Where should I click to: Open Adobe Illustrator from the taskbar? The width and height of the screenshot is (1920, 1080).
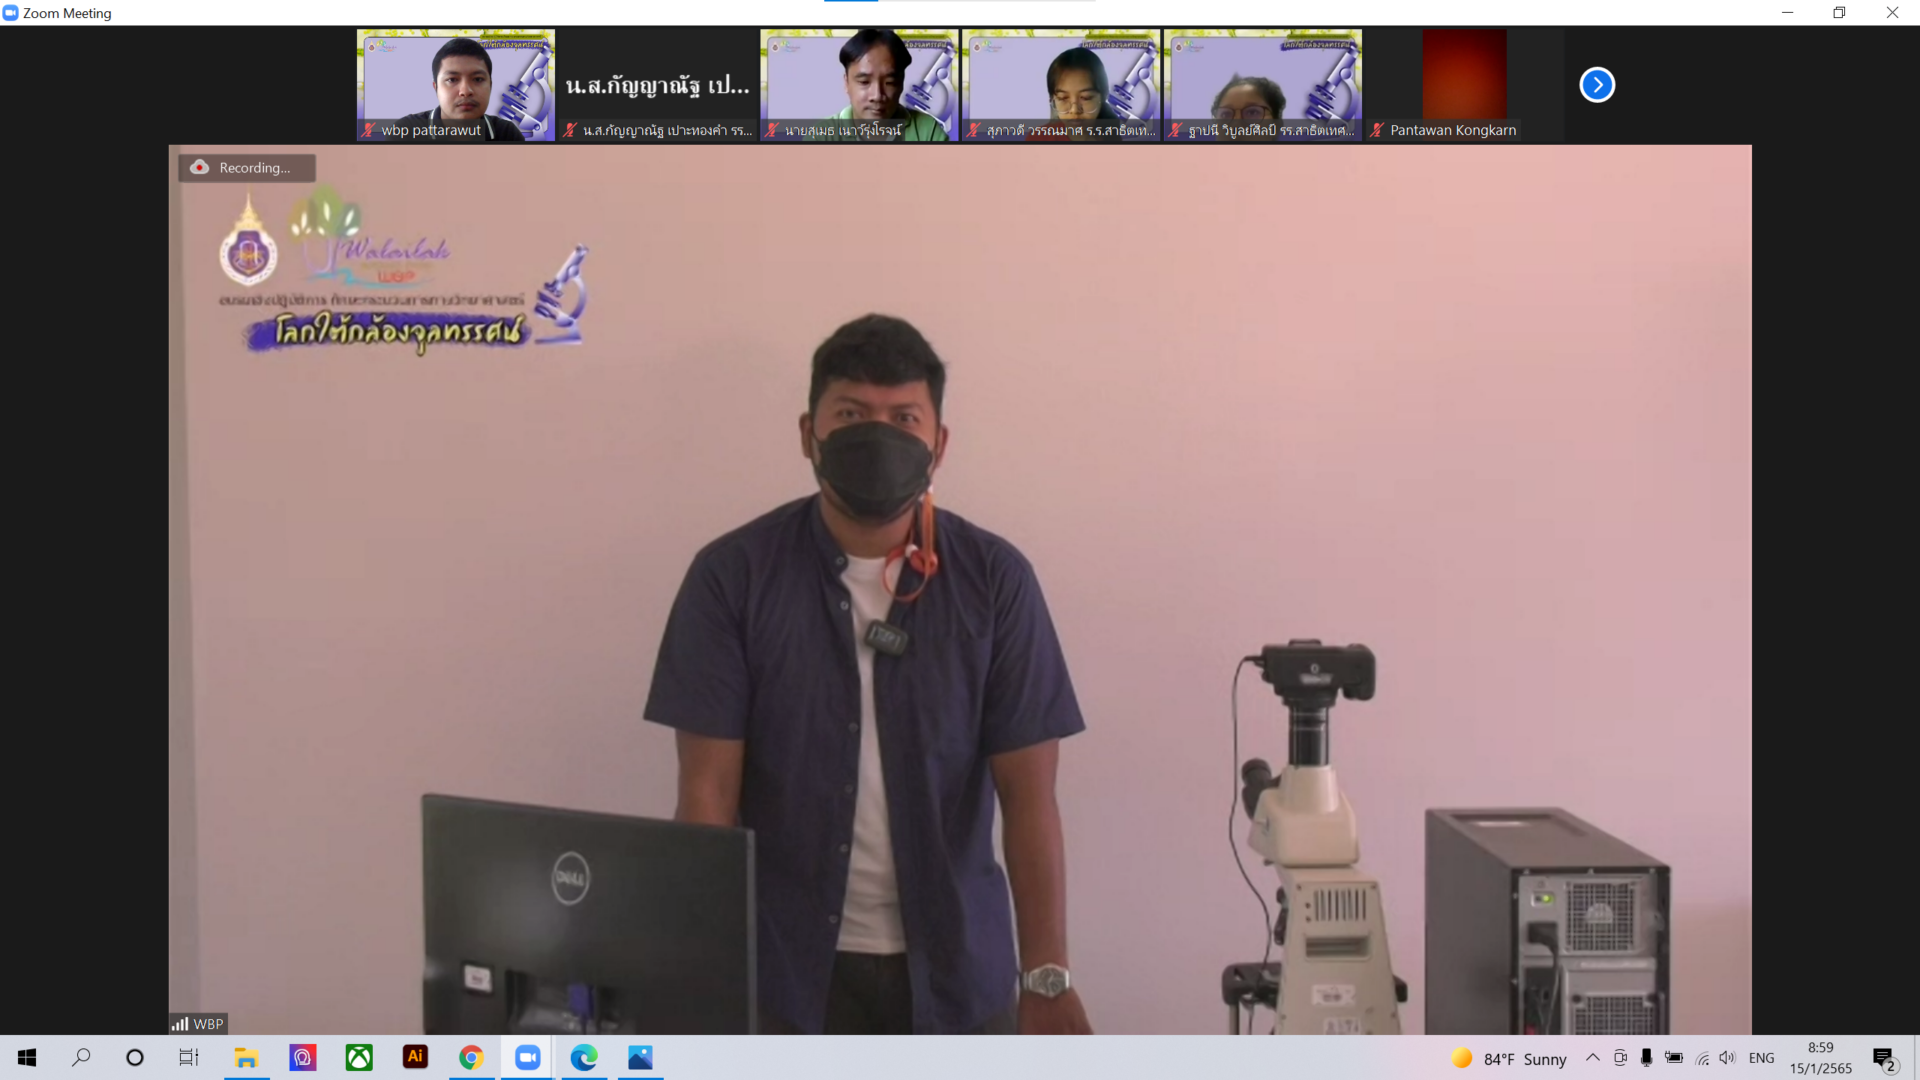[x=415, y=1057]
